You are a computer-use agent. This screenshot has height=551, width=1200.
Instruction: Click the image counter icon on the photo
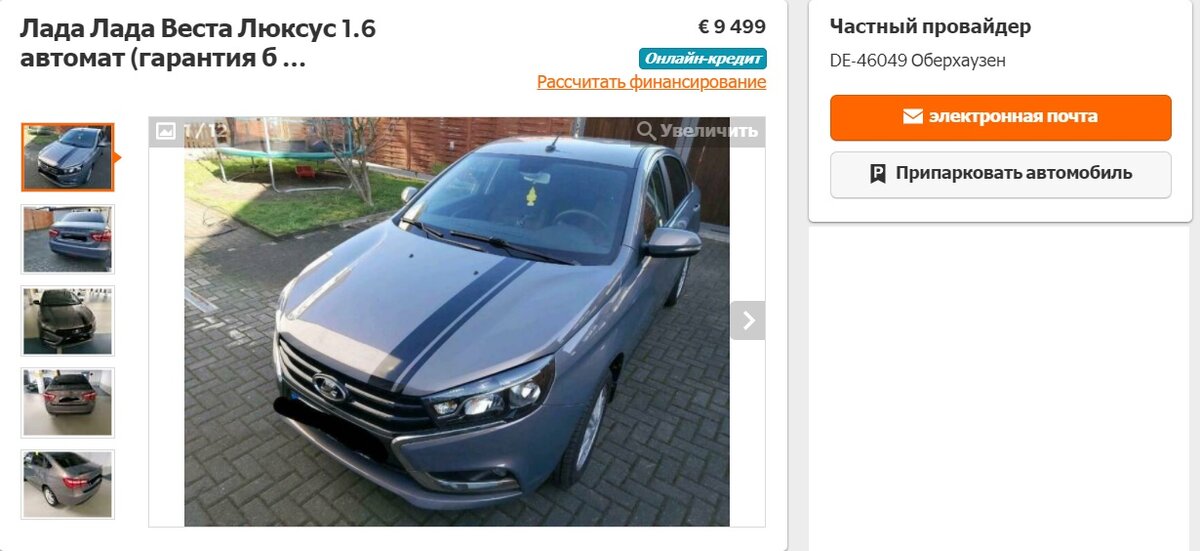click(x=166, y=131)
